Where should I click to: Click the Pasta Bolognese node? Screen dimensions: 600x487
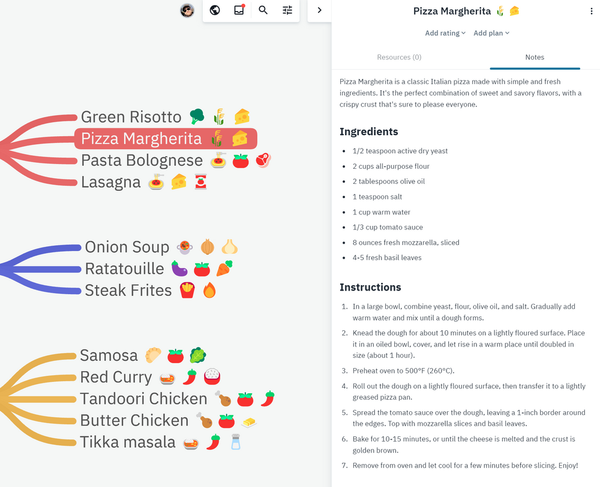[x=140, y=160]
